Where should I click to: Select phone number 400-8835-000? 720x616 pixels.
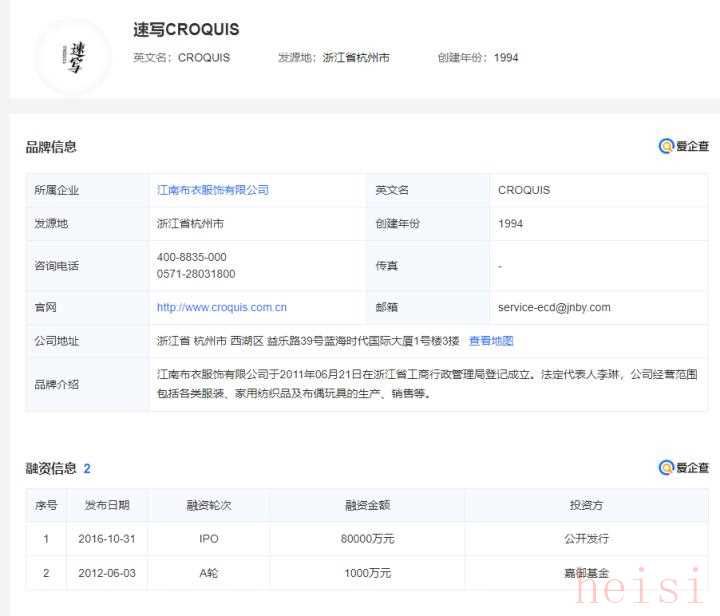pyautogui.click(x=191, y=257)
